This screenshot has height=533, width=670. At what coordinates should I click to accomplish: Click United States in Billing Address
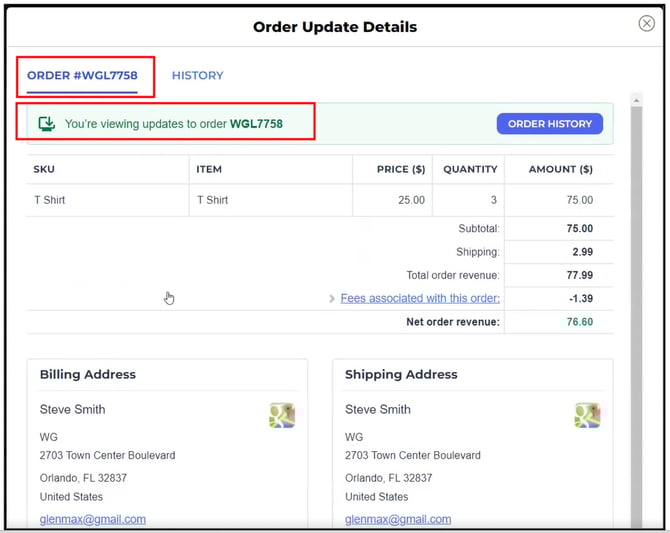[71, 497]
